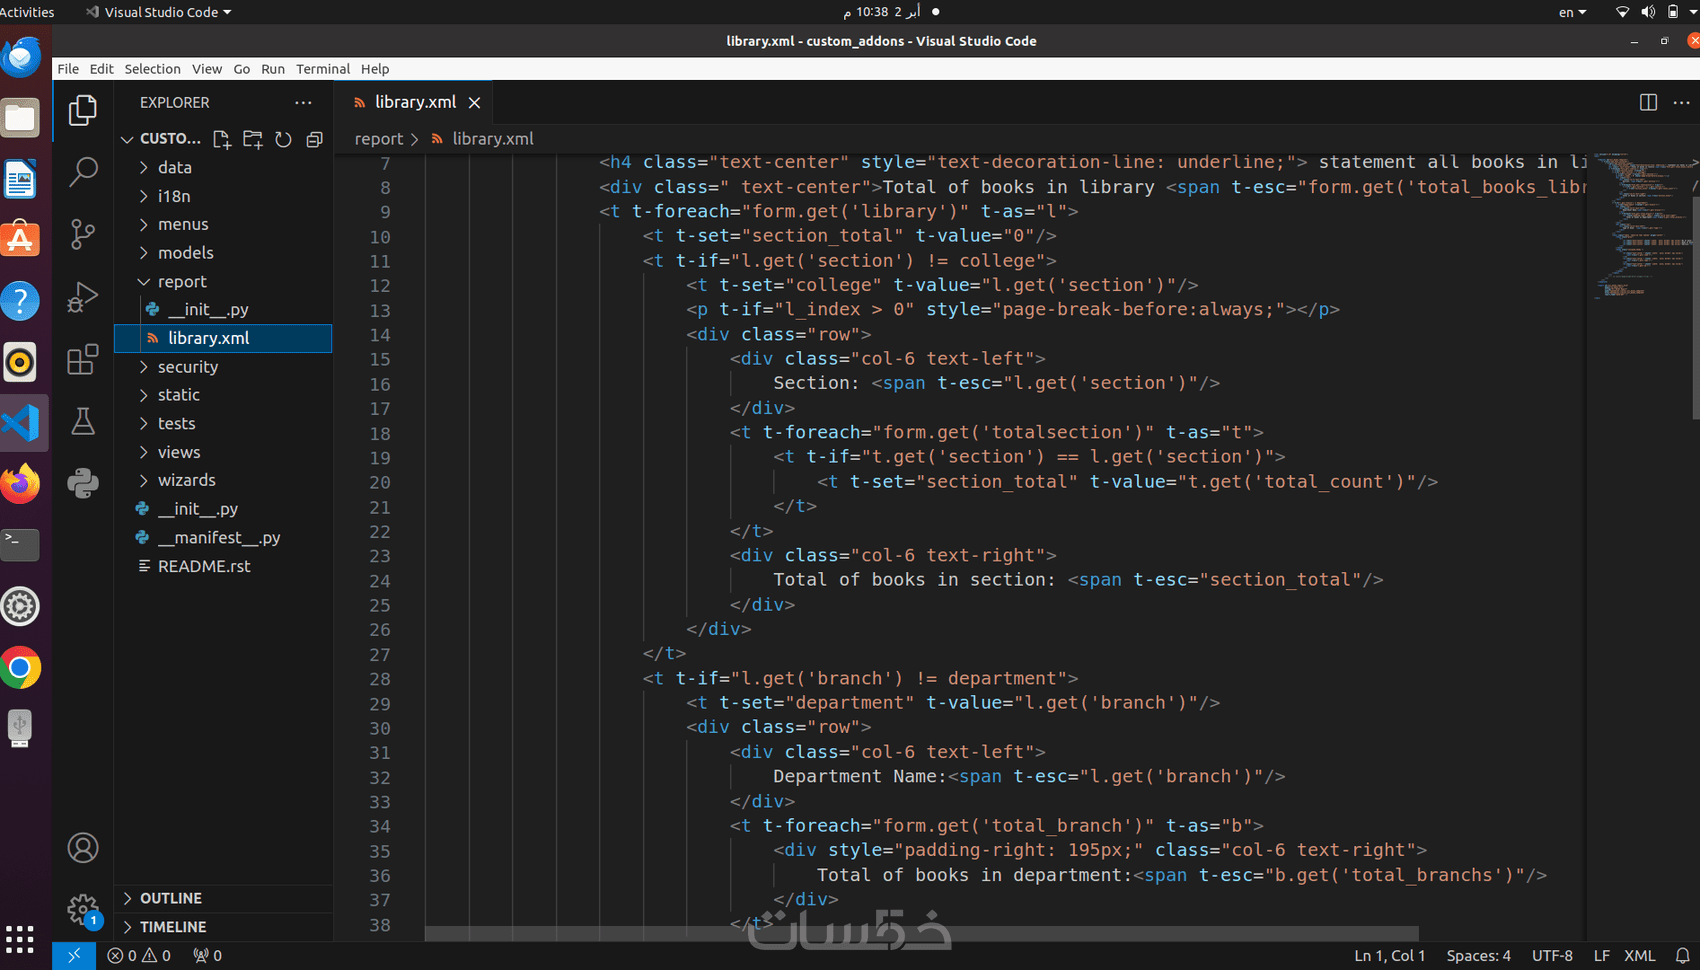Expand the TIMELINE section
This screenshot has width=1700, height=970.
223,927
